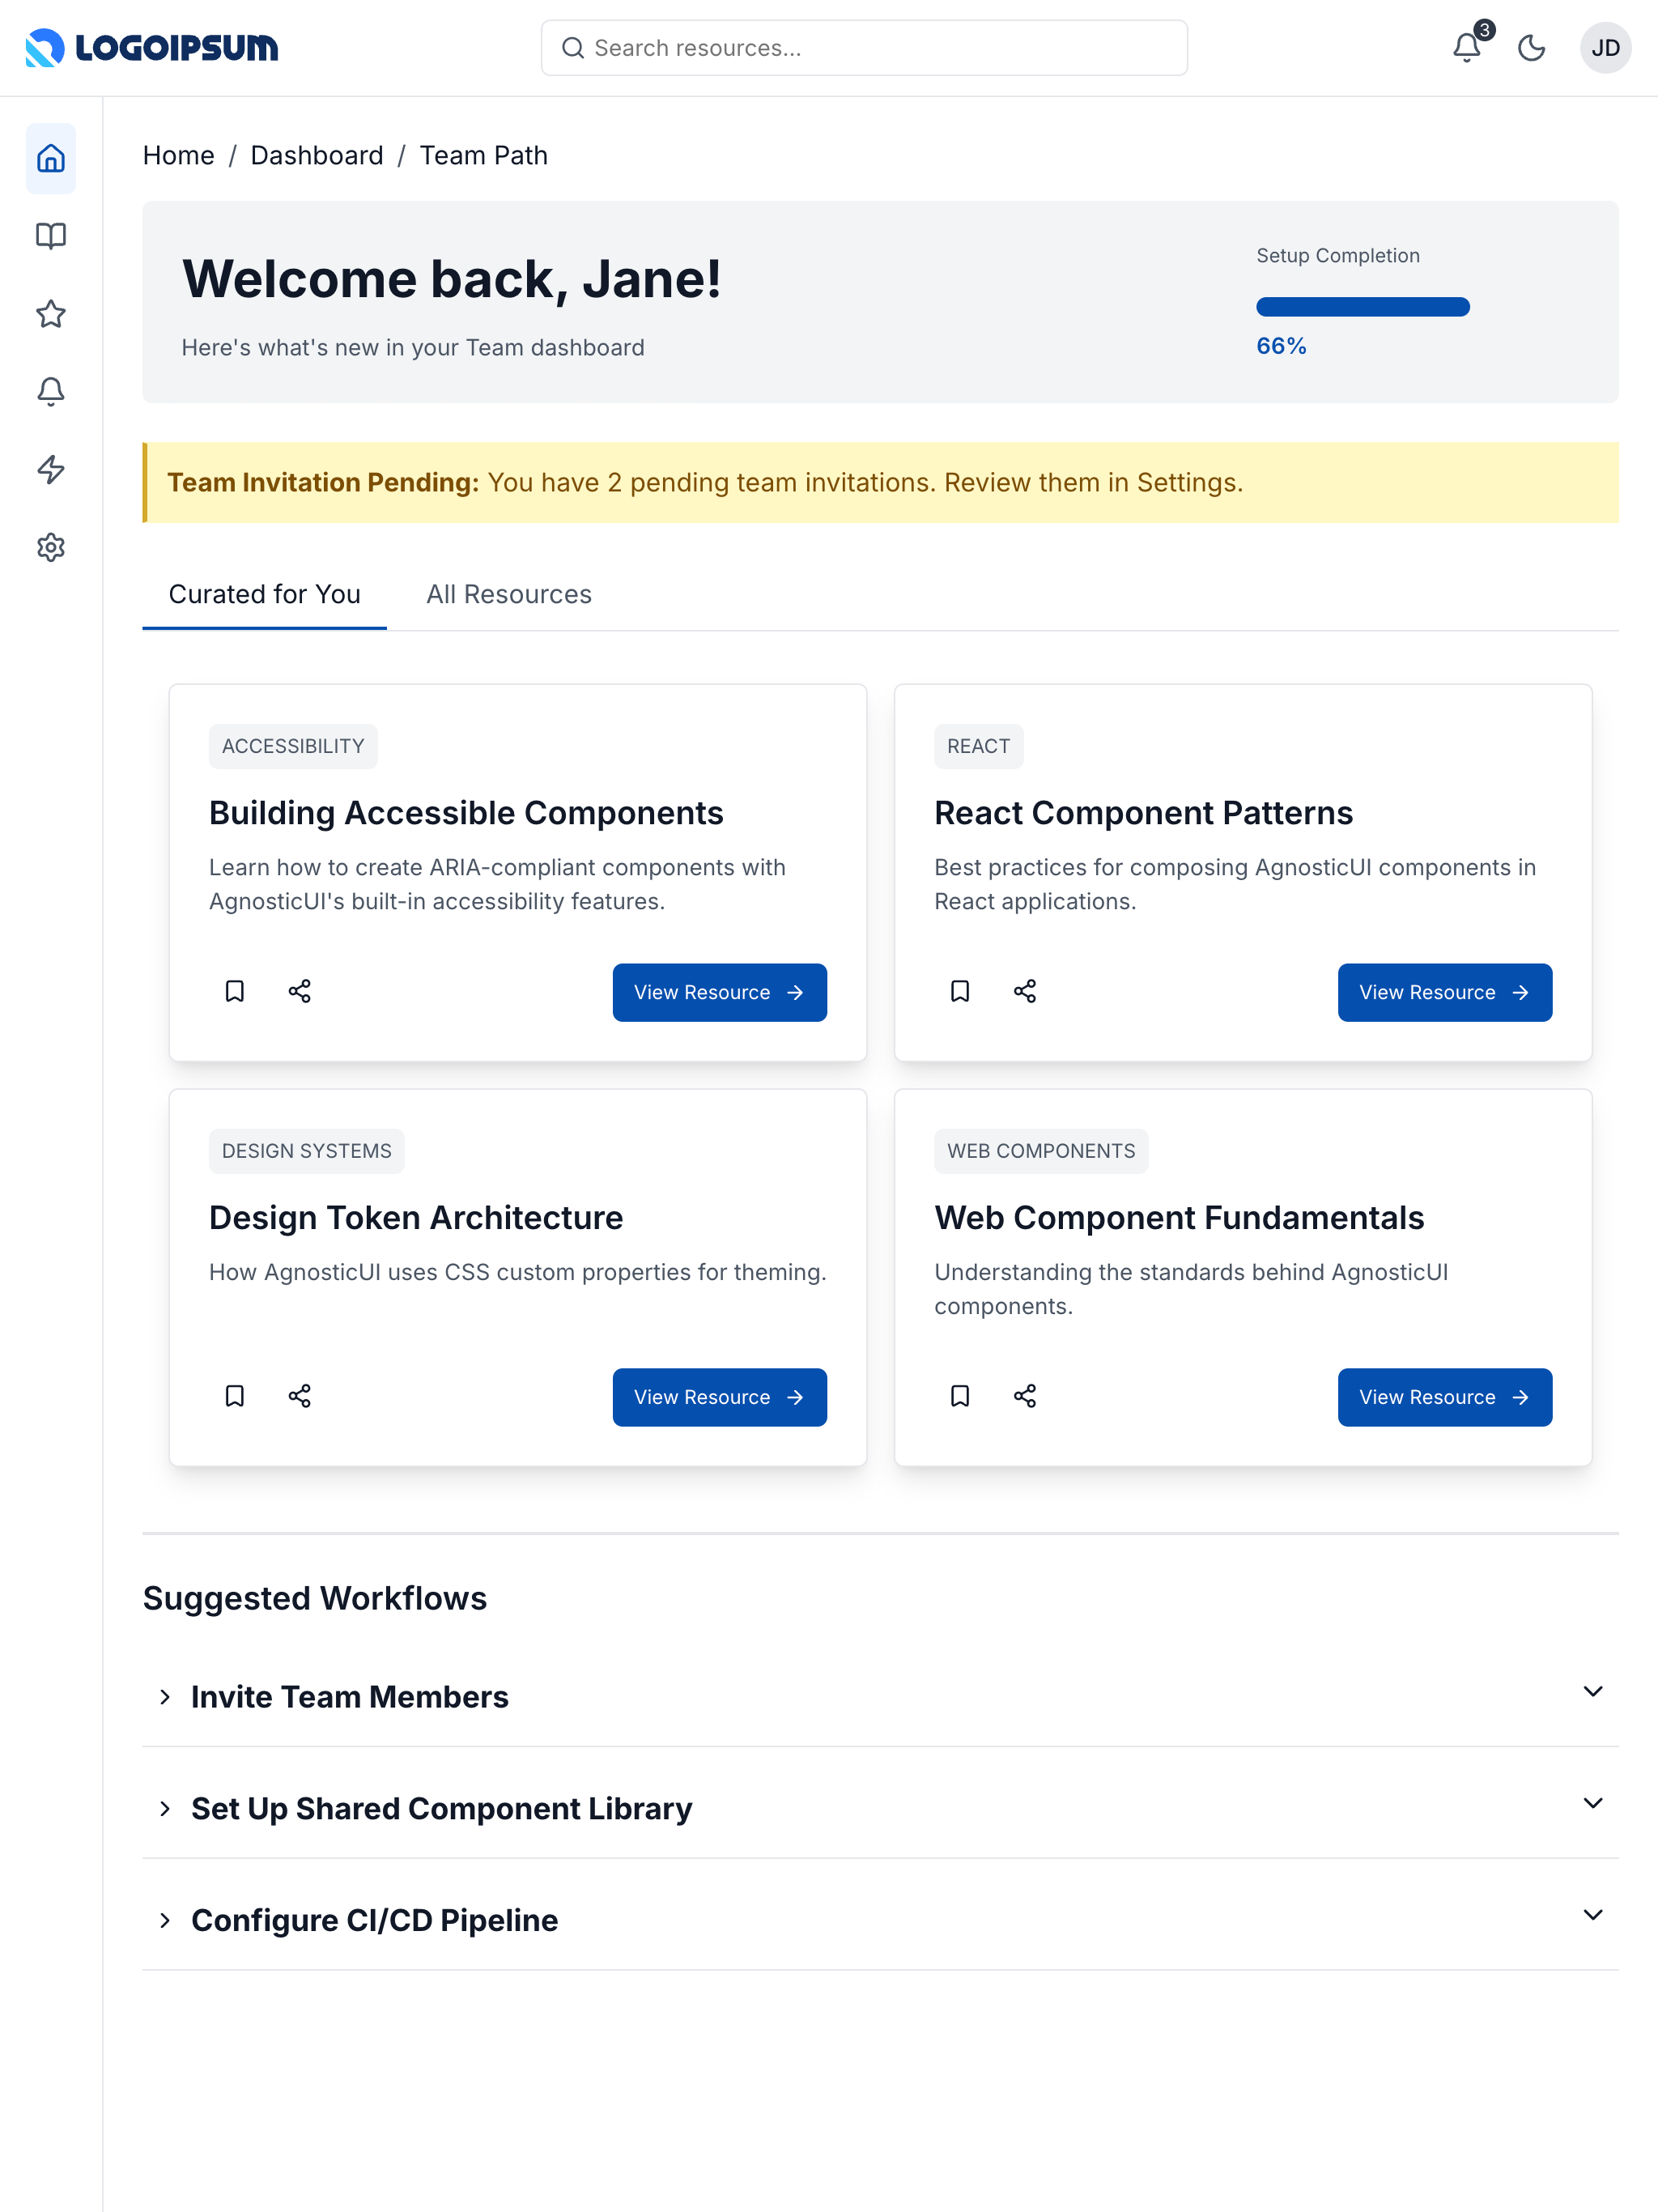
Task: Click the lightning bolt sidebar icon
Action: click(x=51, y=469)
